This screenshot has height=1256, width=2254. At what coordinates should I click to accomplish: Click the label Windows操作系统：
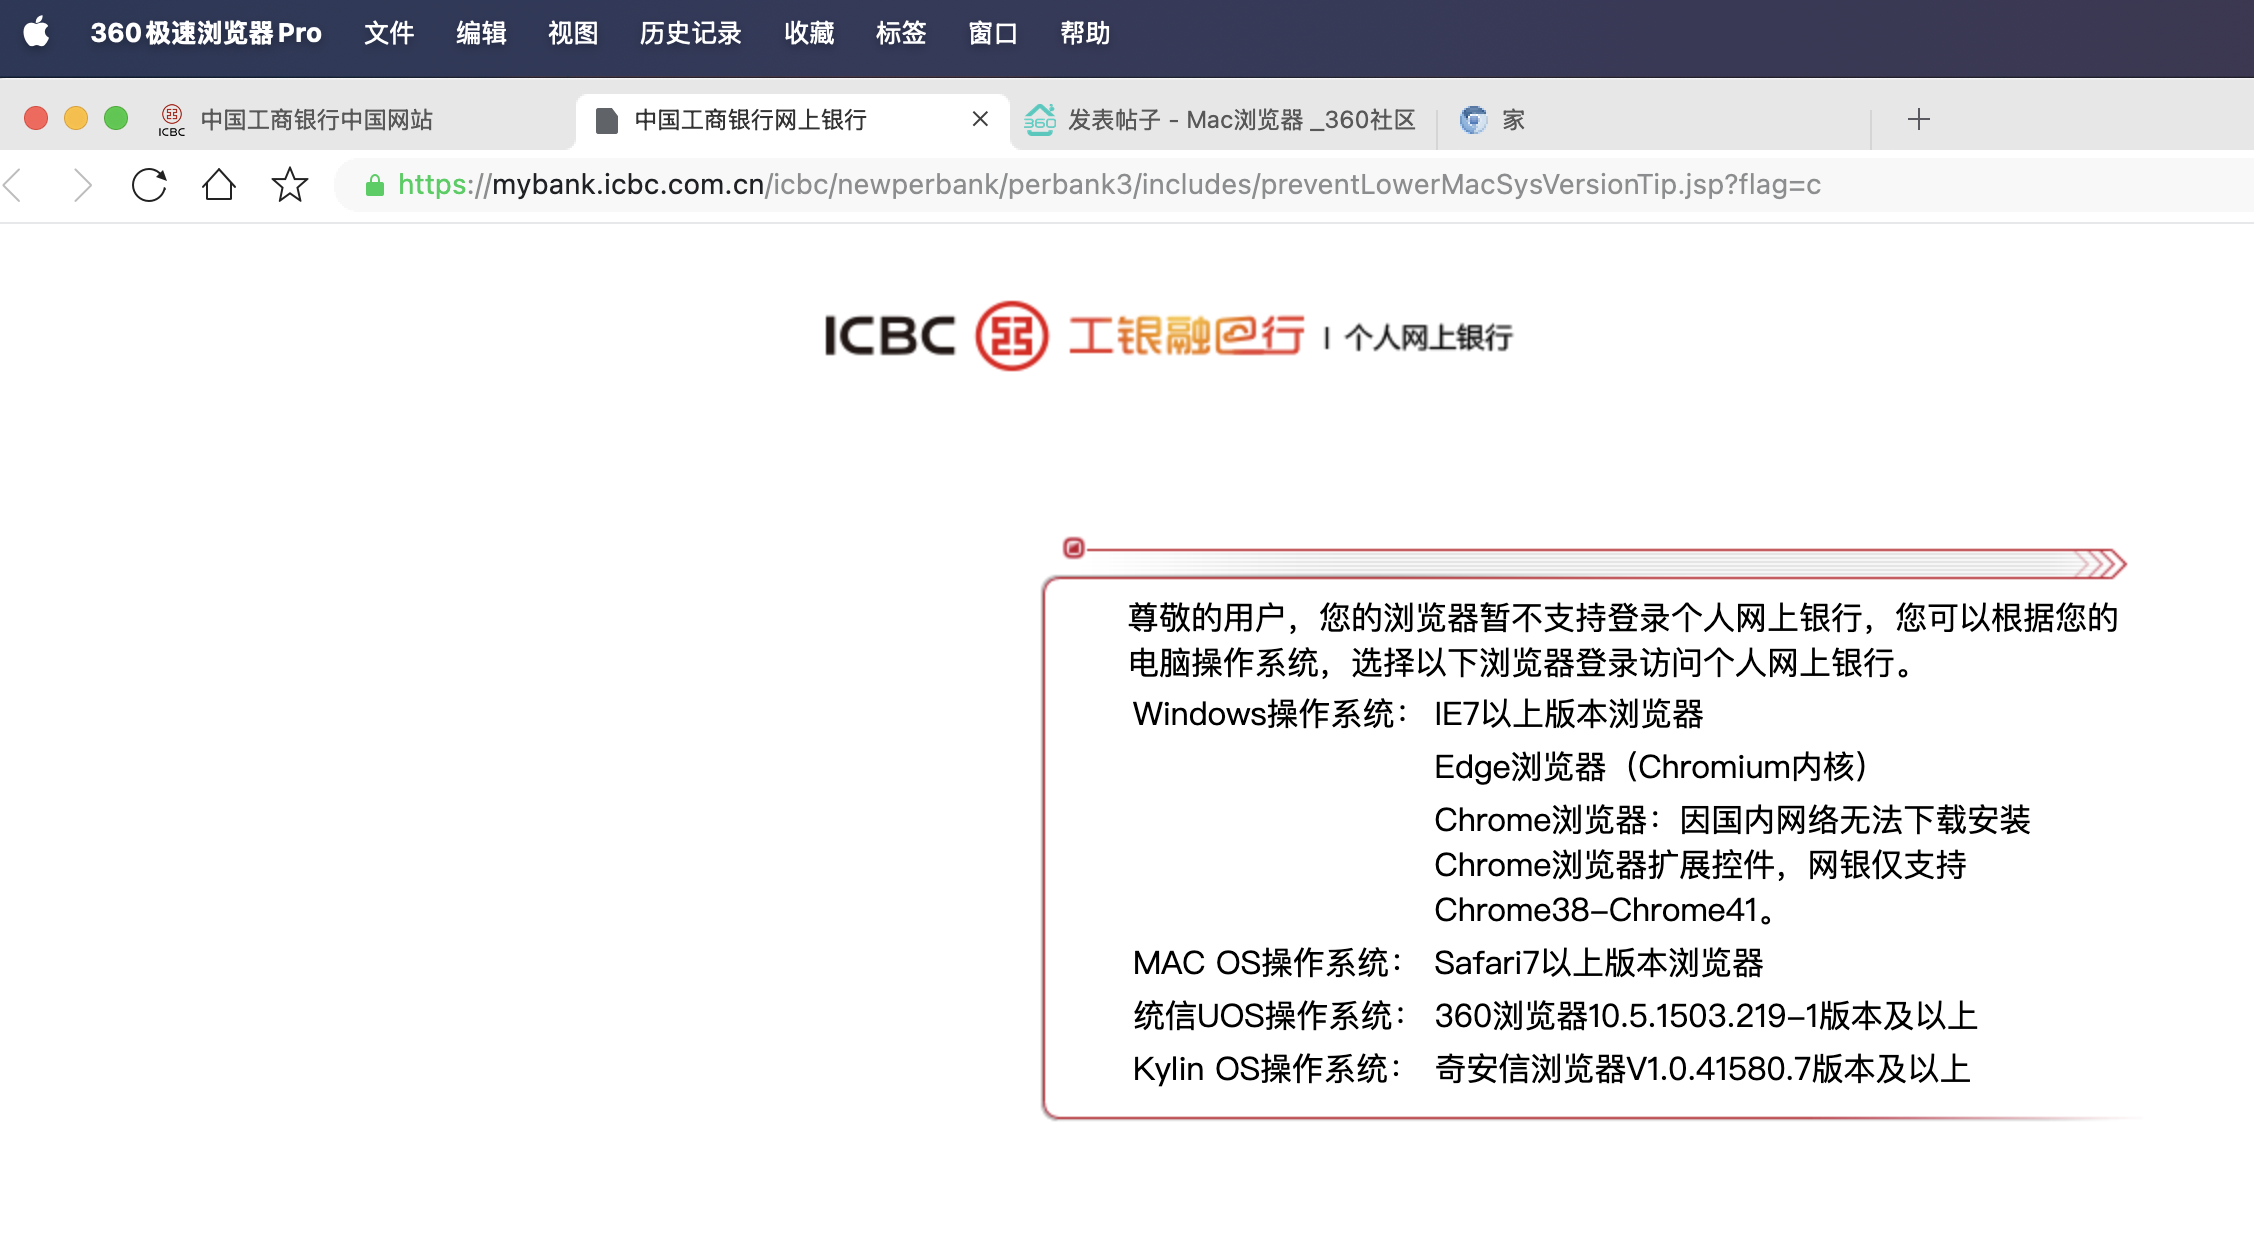(x=1271, y=714)
